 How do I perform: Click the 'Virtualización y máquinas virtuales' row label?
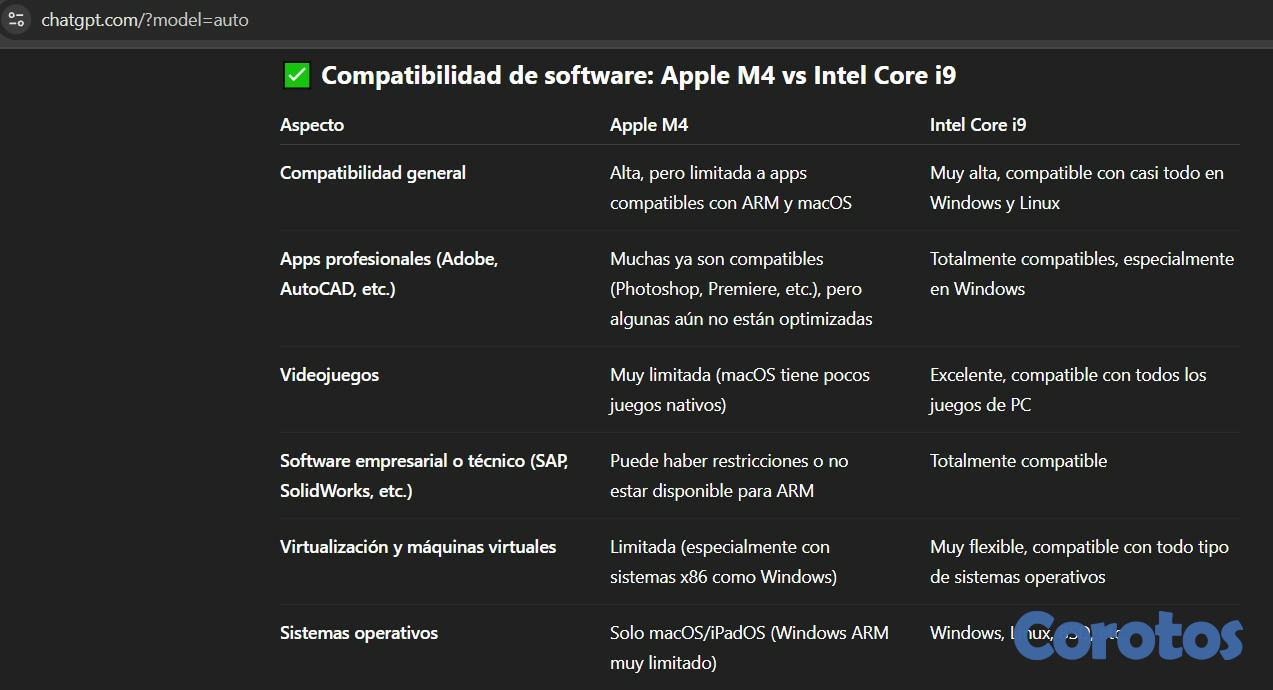tap(418, 547)
